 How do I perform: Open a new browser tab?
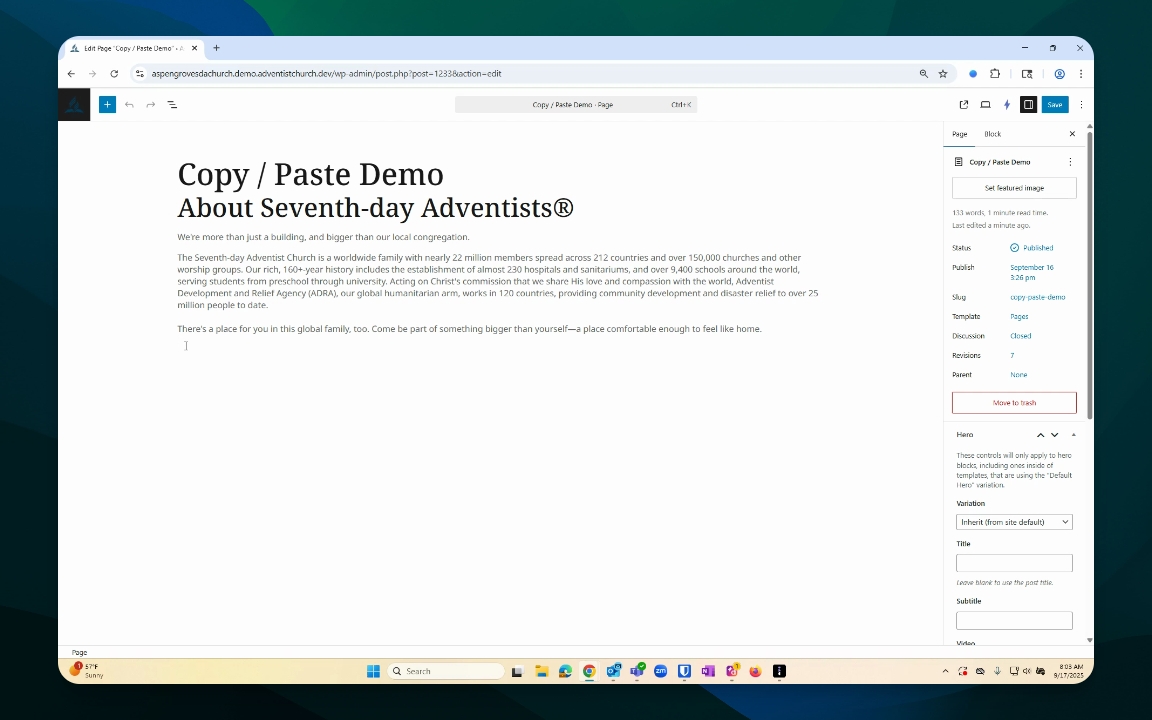(216, 48)
